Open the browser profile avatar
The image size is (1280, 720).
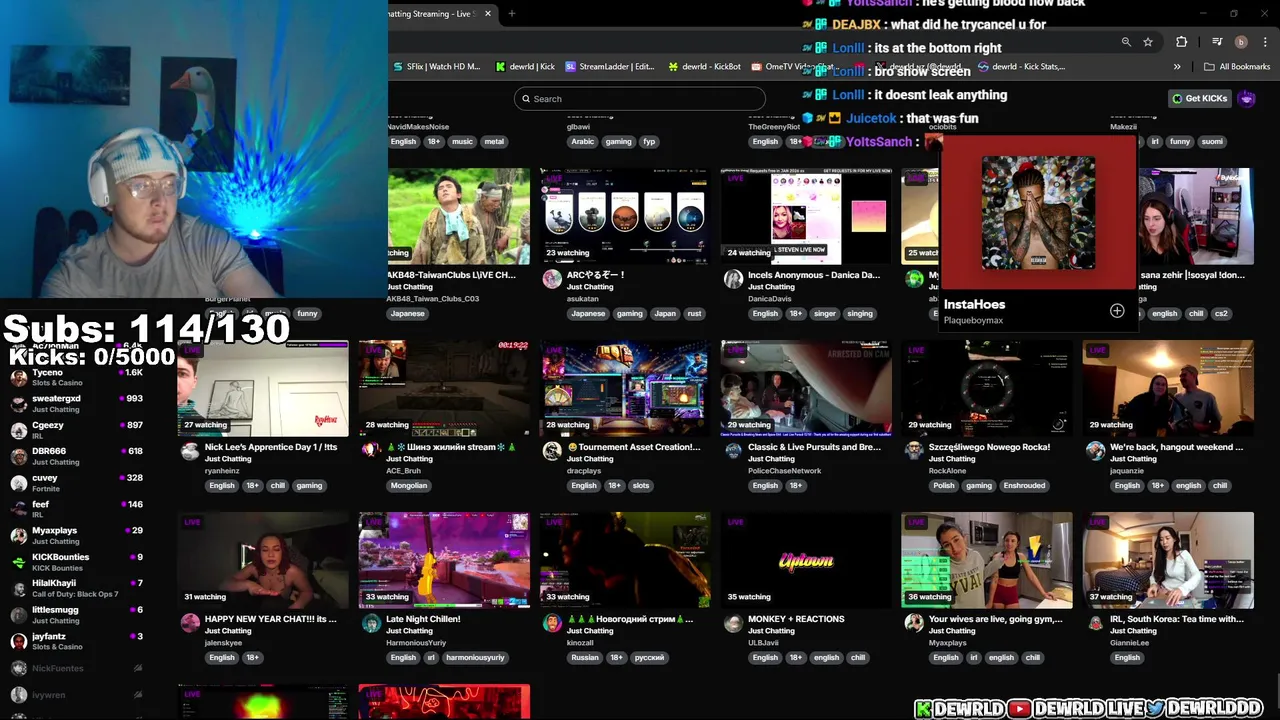coord(1241,42)
